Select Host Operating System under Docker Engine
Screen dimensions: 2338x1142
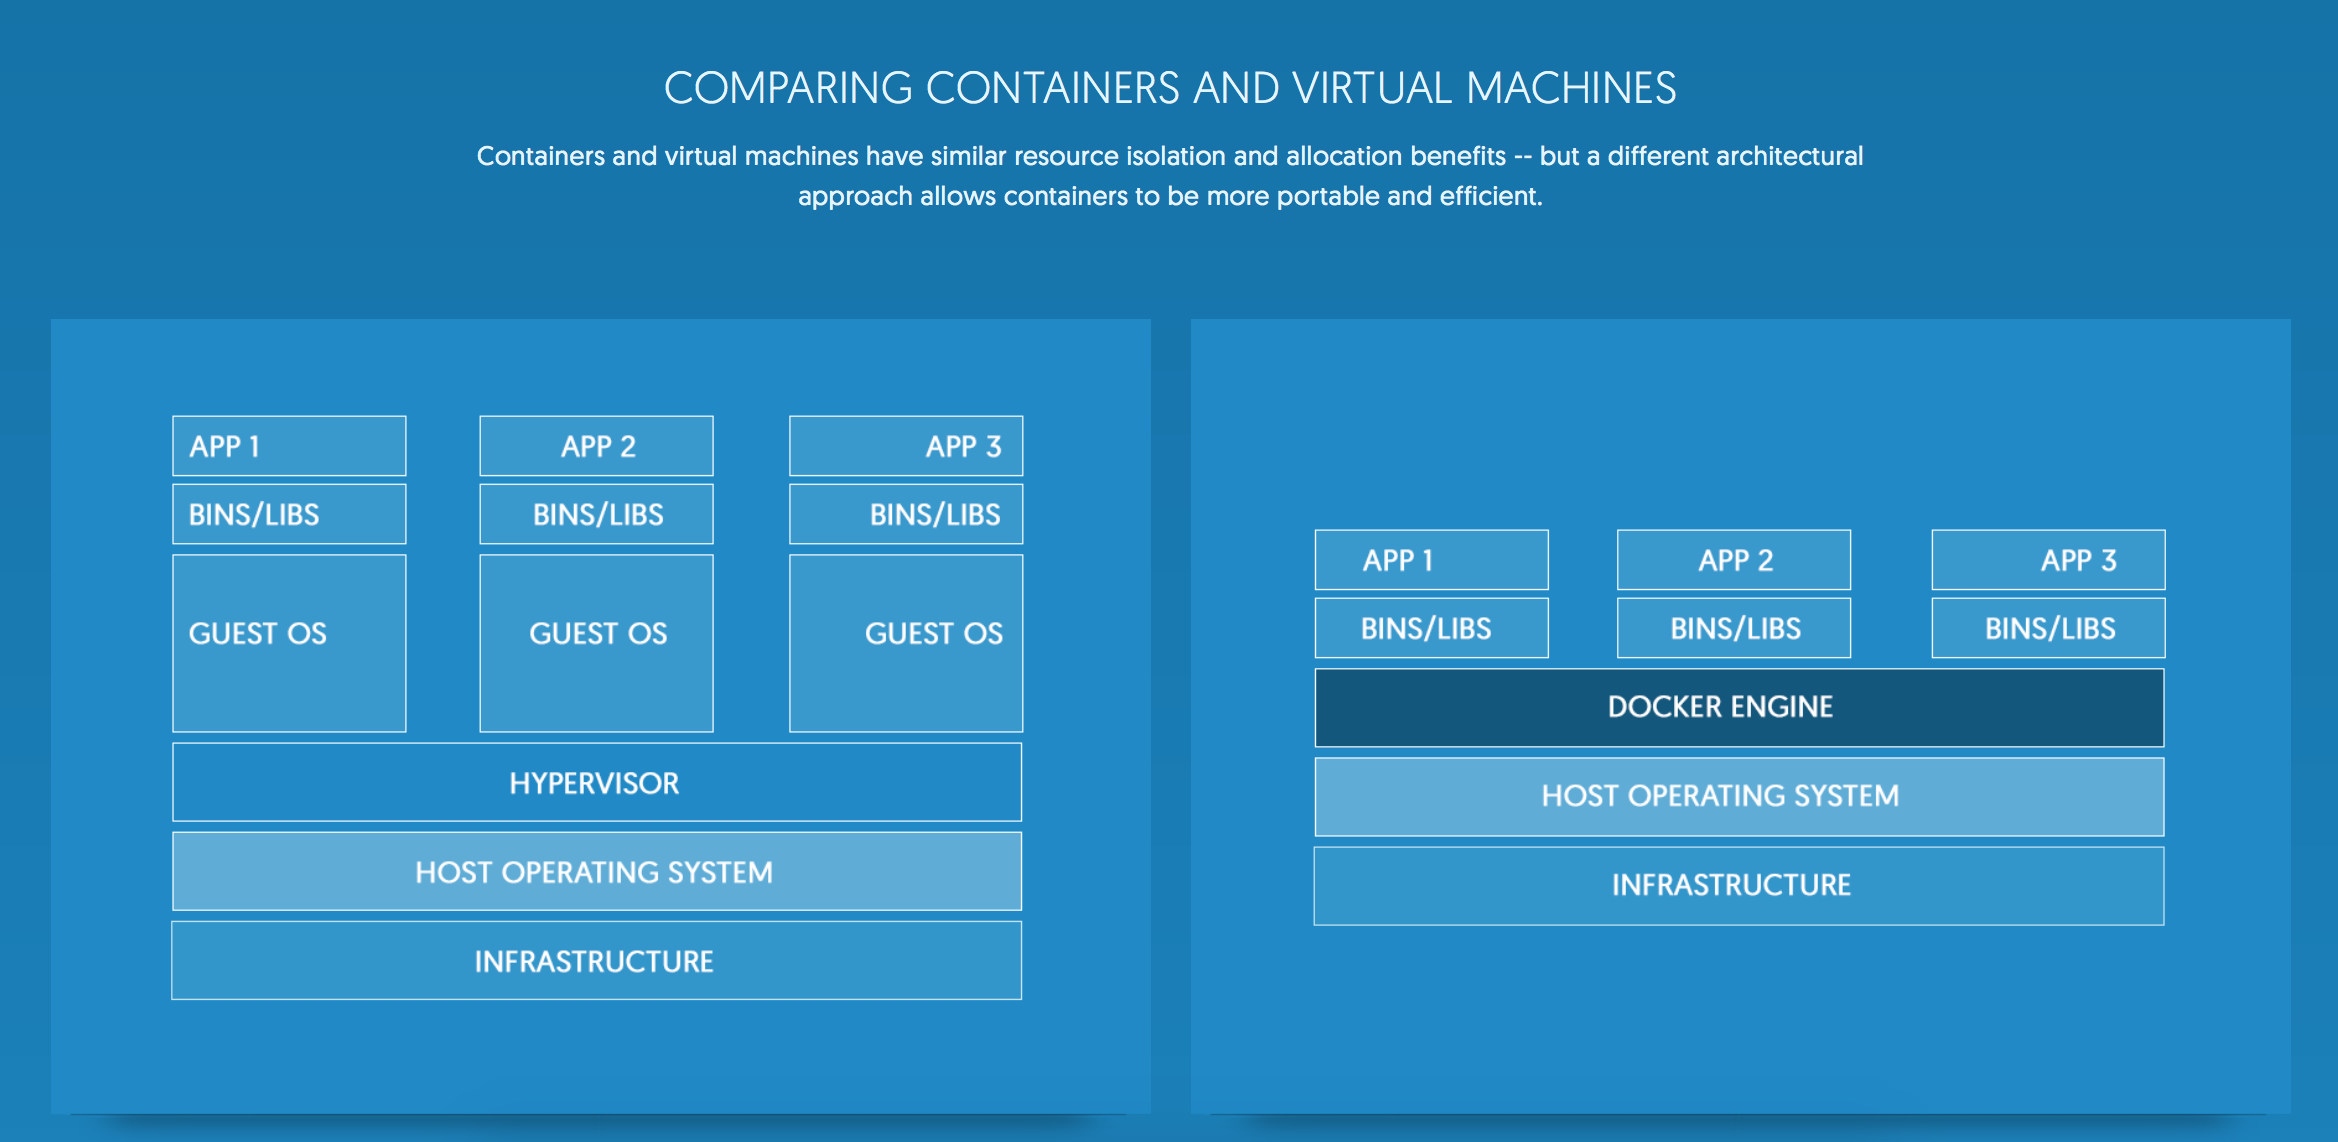(x=1739, y=796)
